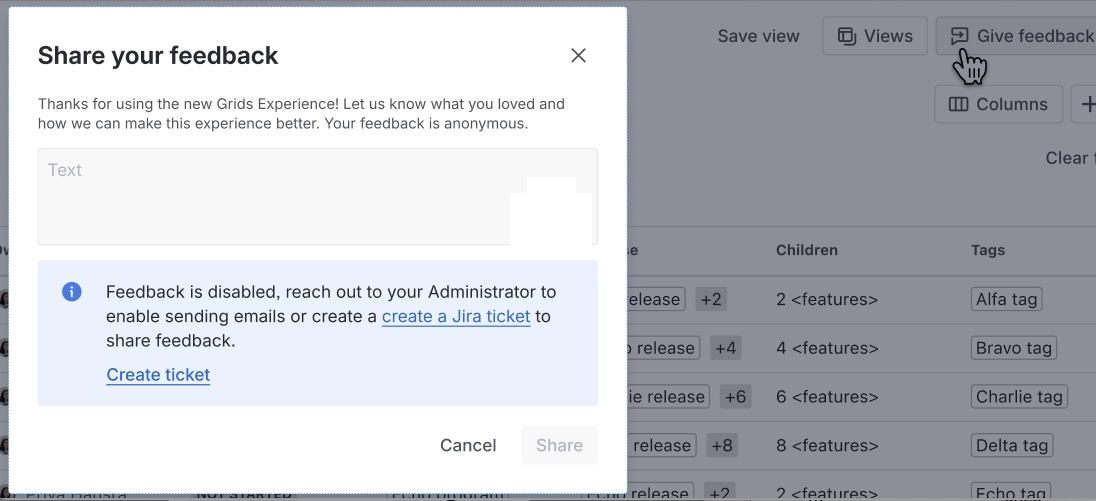Image resolution: width=1096 pixels, height=501 pixels.
Task: Open the Views button
Action: point(875,36)
